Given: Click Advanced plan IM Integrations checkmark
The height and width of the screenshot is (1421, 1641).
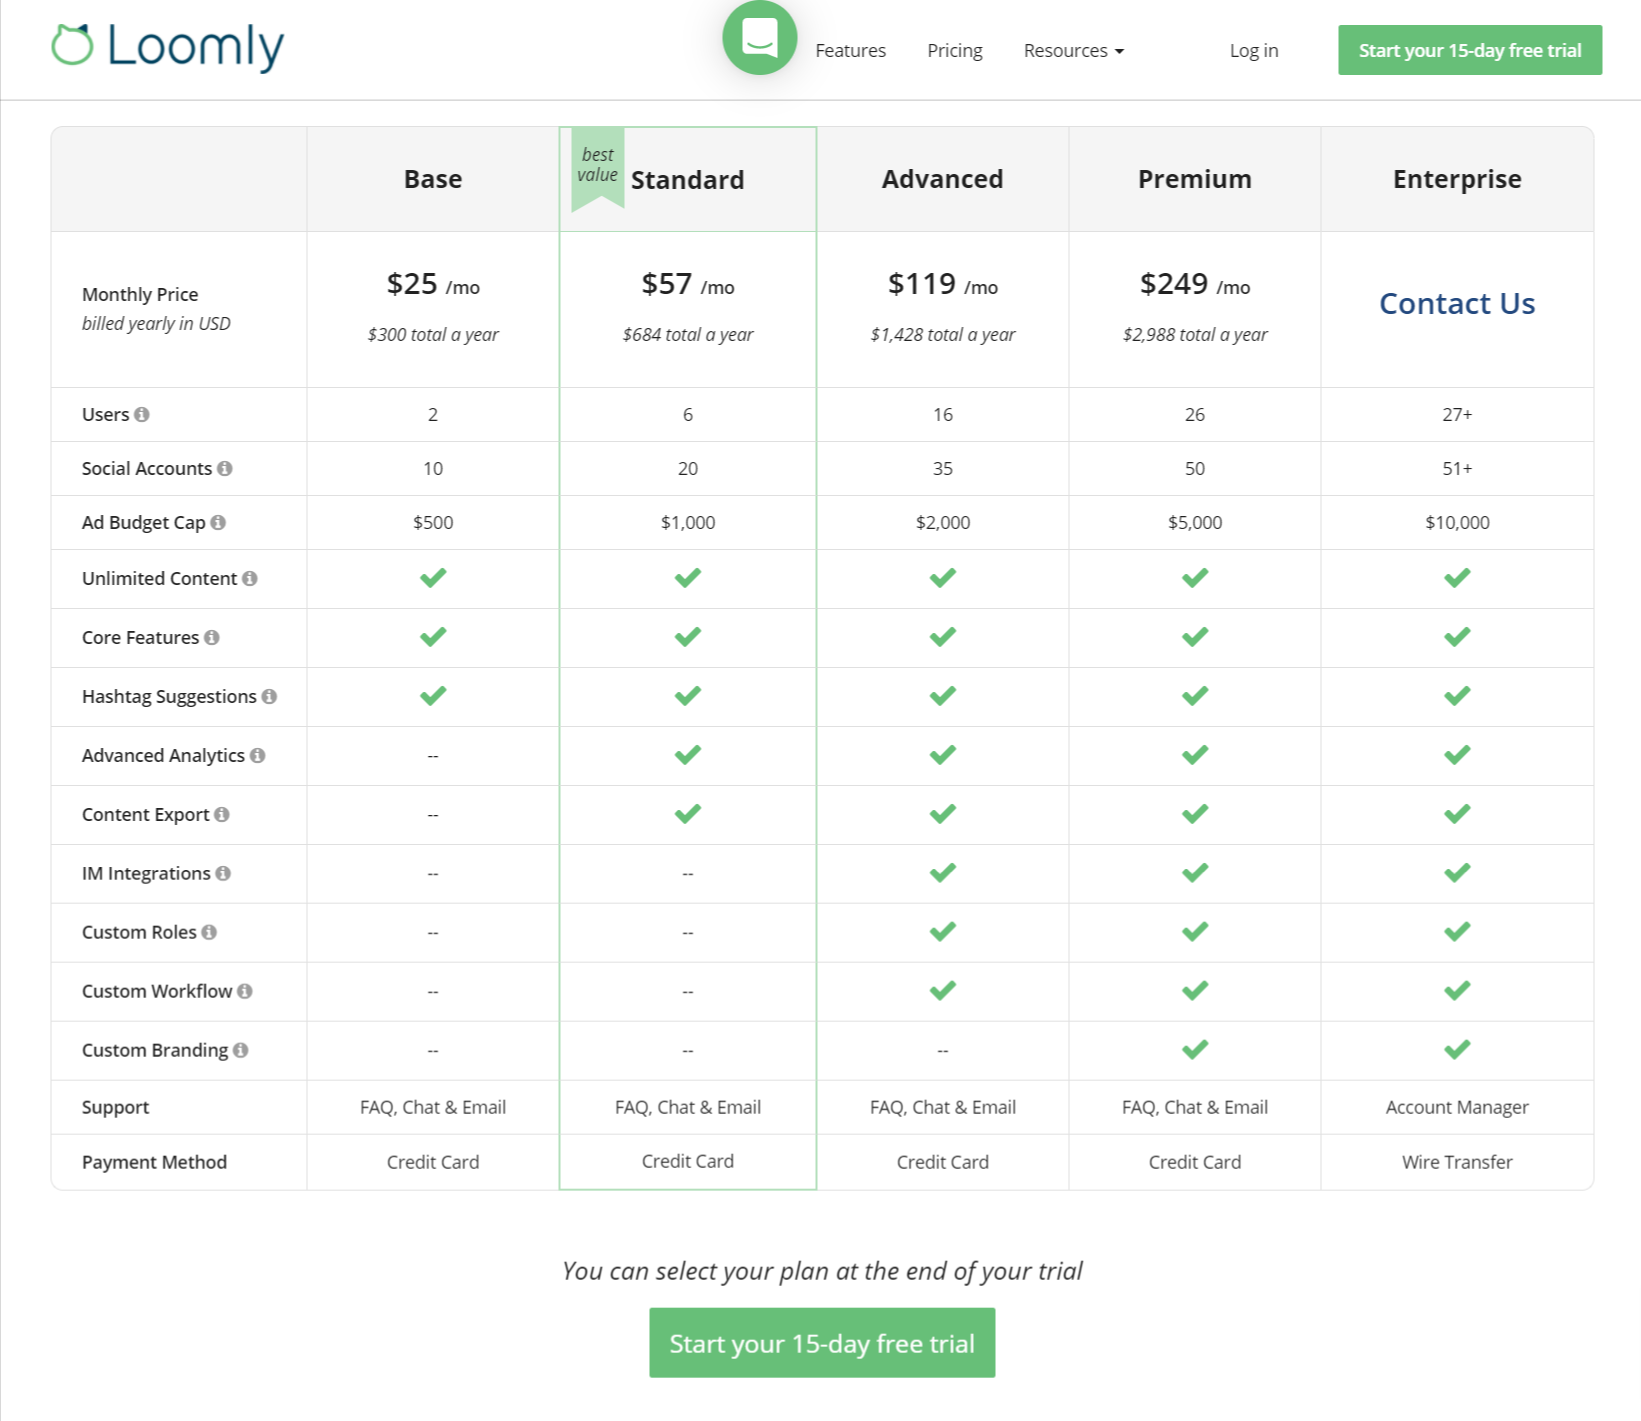Looking at the screenshot, I should point(943,873).
